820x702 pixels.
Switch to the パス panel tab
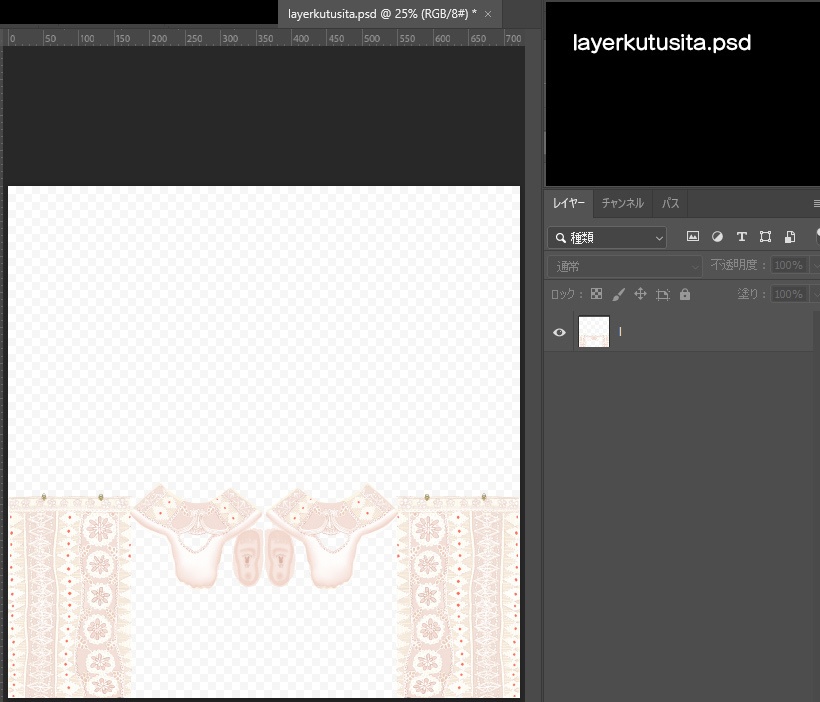[x=670, y=203]
